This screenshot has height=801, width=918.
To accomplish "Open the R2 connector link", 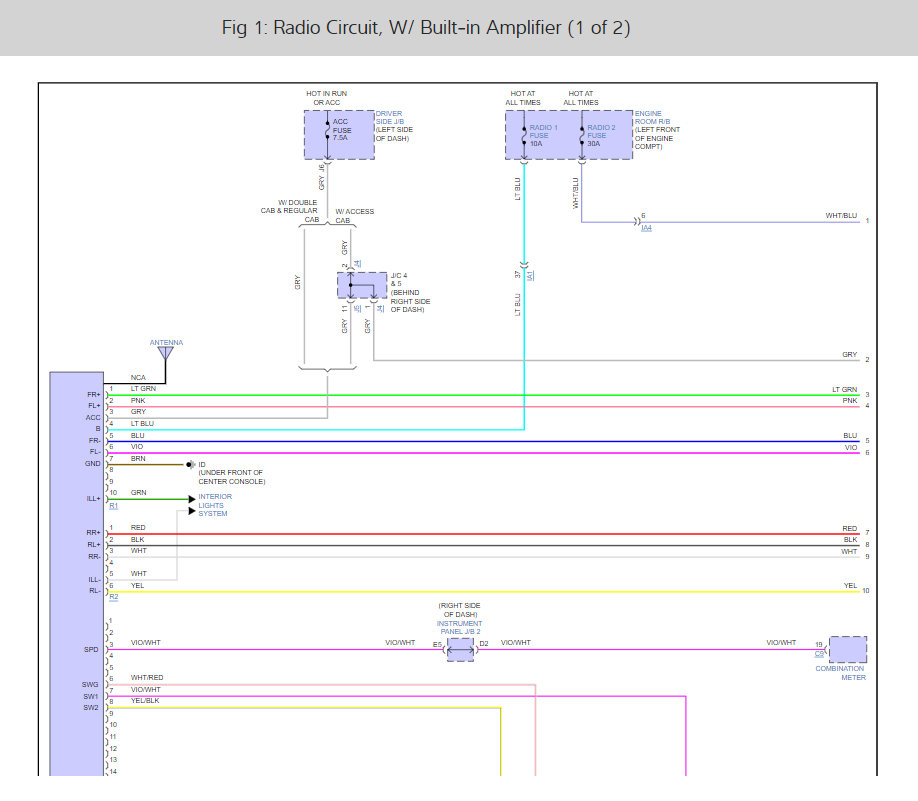I will click(114, 597).
